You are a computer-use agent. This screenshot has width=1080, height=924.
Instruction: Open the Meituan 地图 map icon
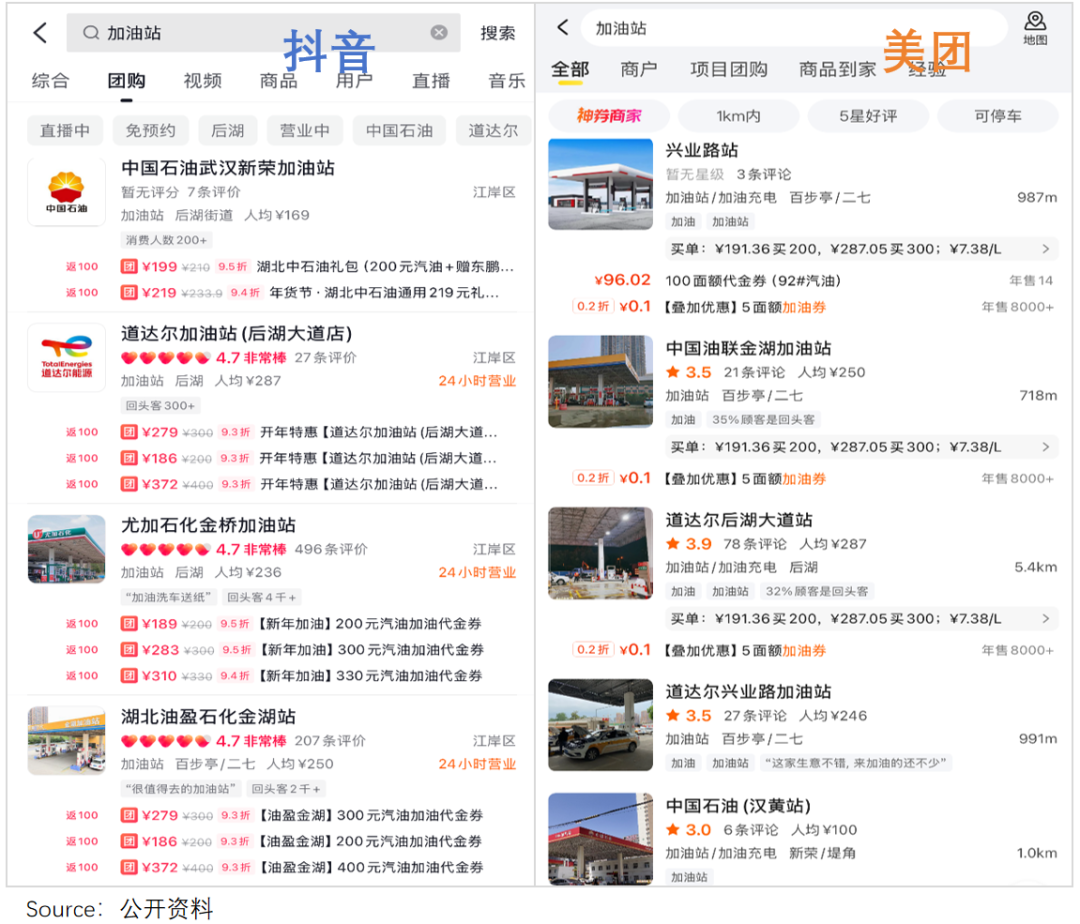point(1035,28)
